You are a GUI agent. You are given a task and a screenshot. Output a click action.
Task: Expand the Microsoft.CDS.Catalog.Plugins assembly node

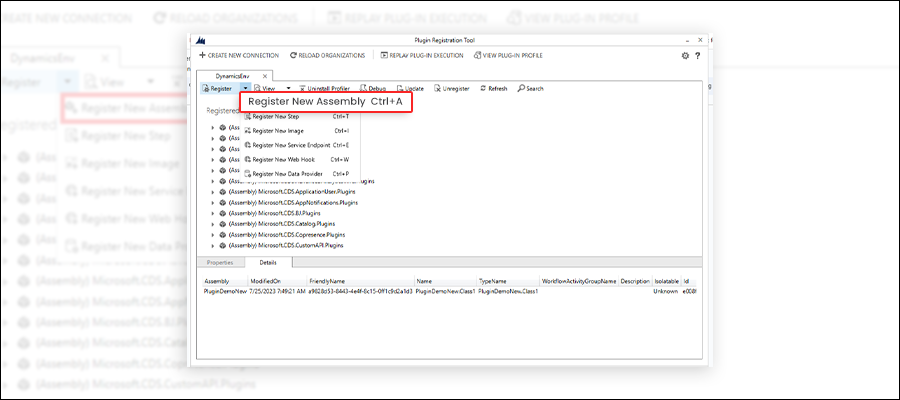(x=213, y=224)
